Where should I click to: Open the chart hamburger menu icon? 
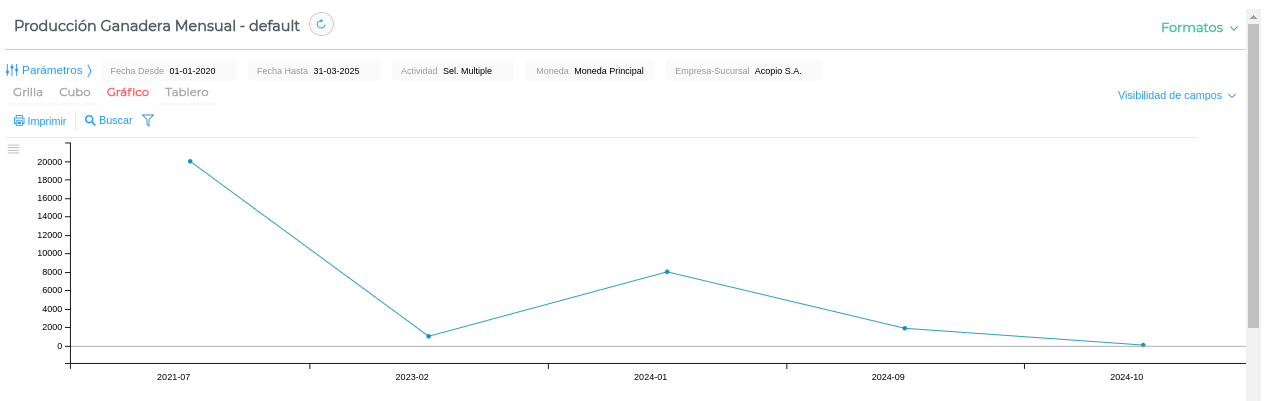click(13, 149)
